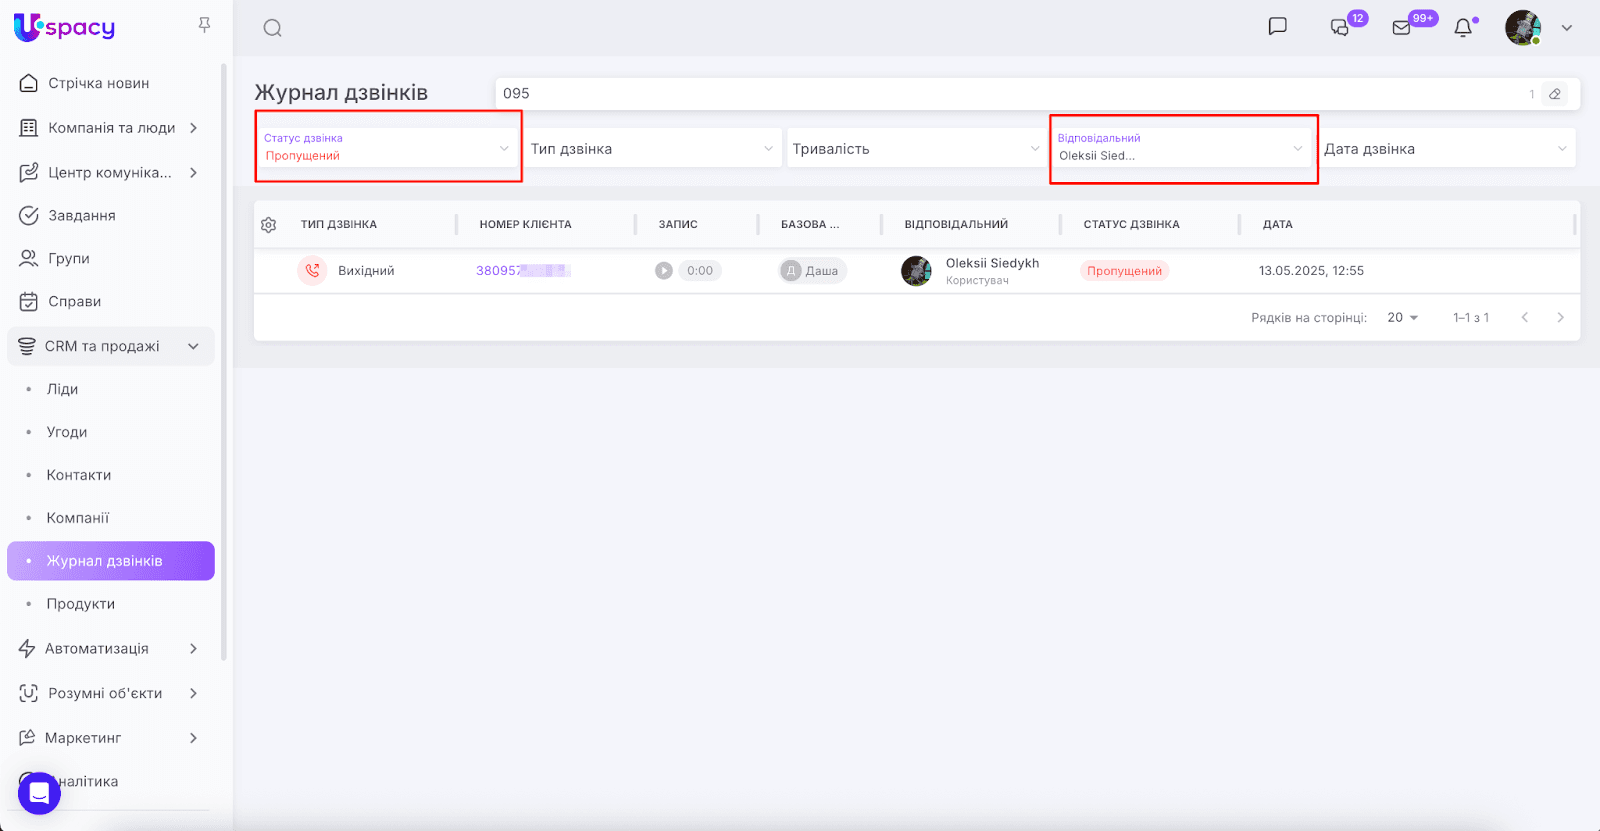Go to next page of results
Viewport: 1600px width, 831px height.
coord(1560,318)
